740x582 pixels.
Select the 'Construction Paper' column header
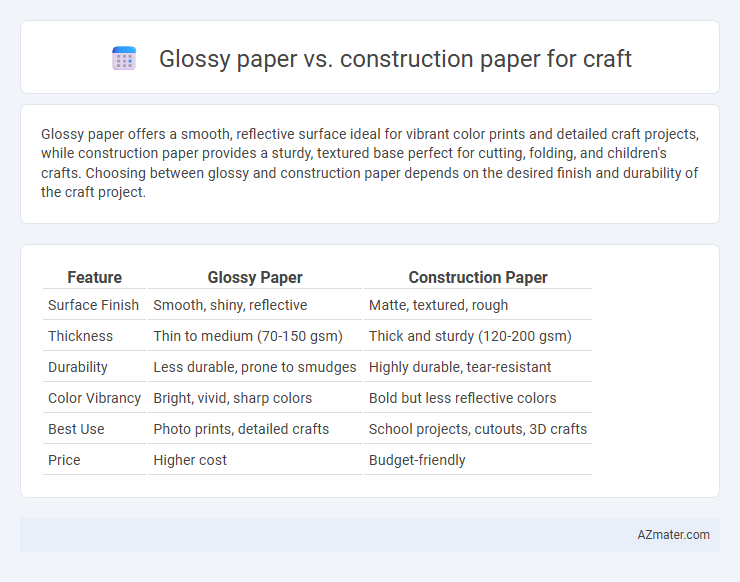(478, 277)
